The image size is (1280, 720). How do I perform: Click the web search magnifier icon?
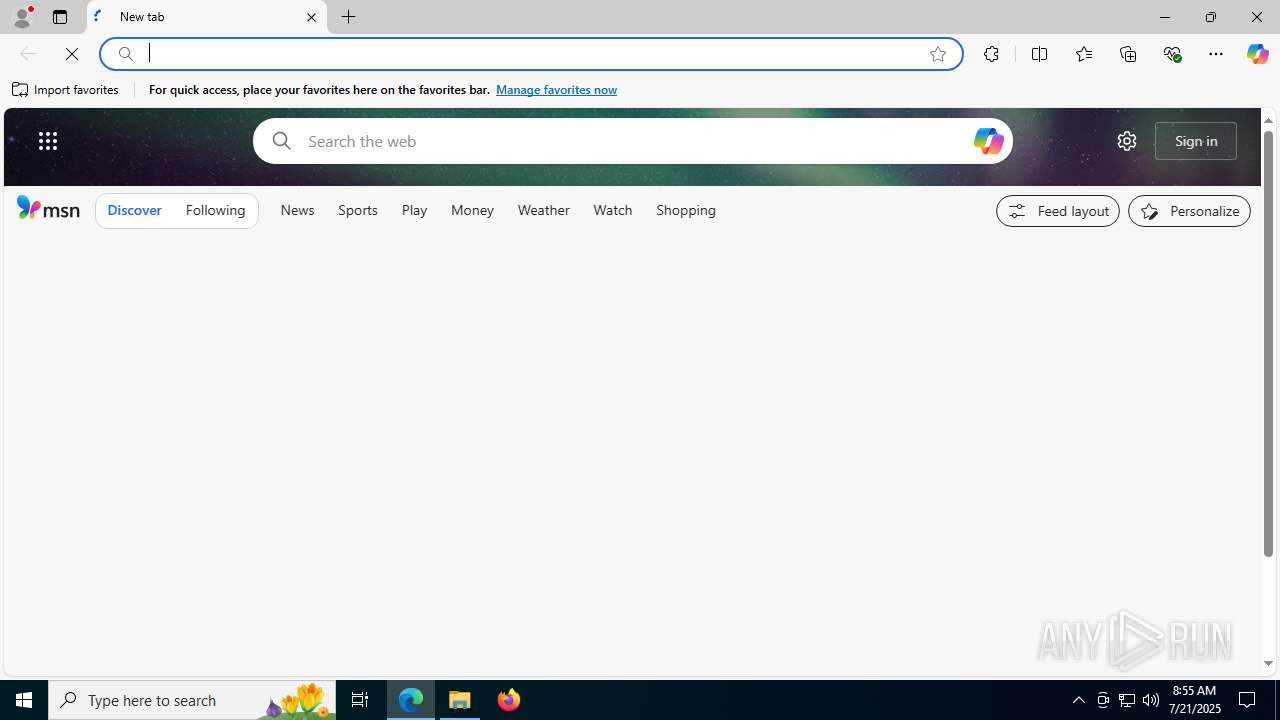(x=281, y=141)
